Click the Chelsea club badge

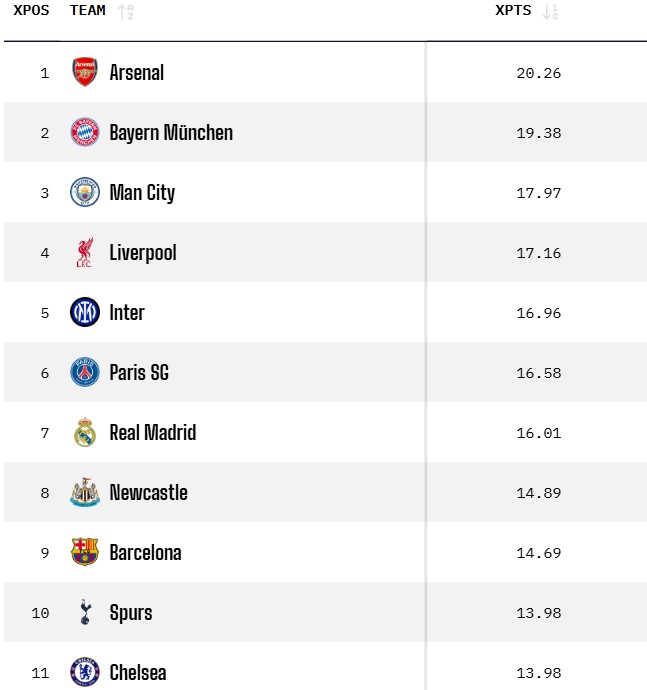pyautogui.click(x=85, y=672)
